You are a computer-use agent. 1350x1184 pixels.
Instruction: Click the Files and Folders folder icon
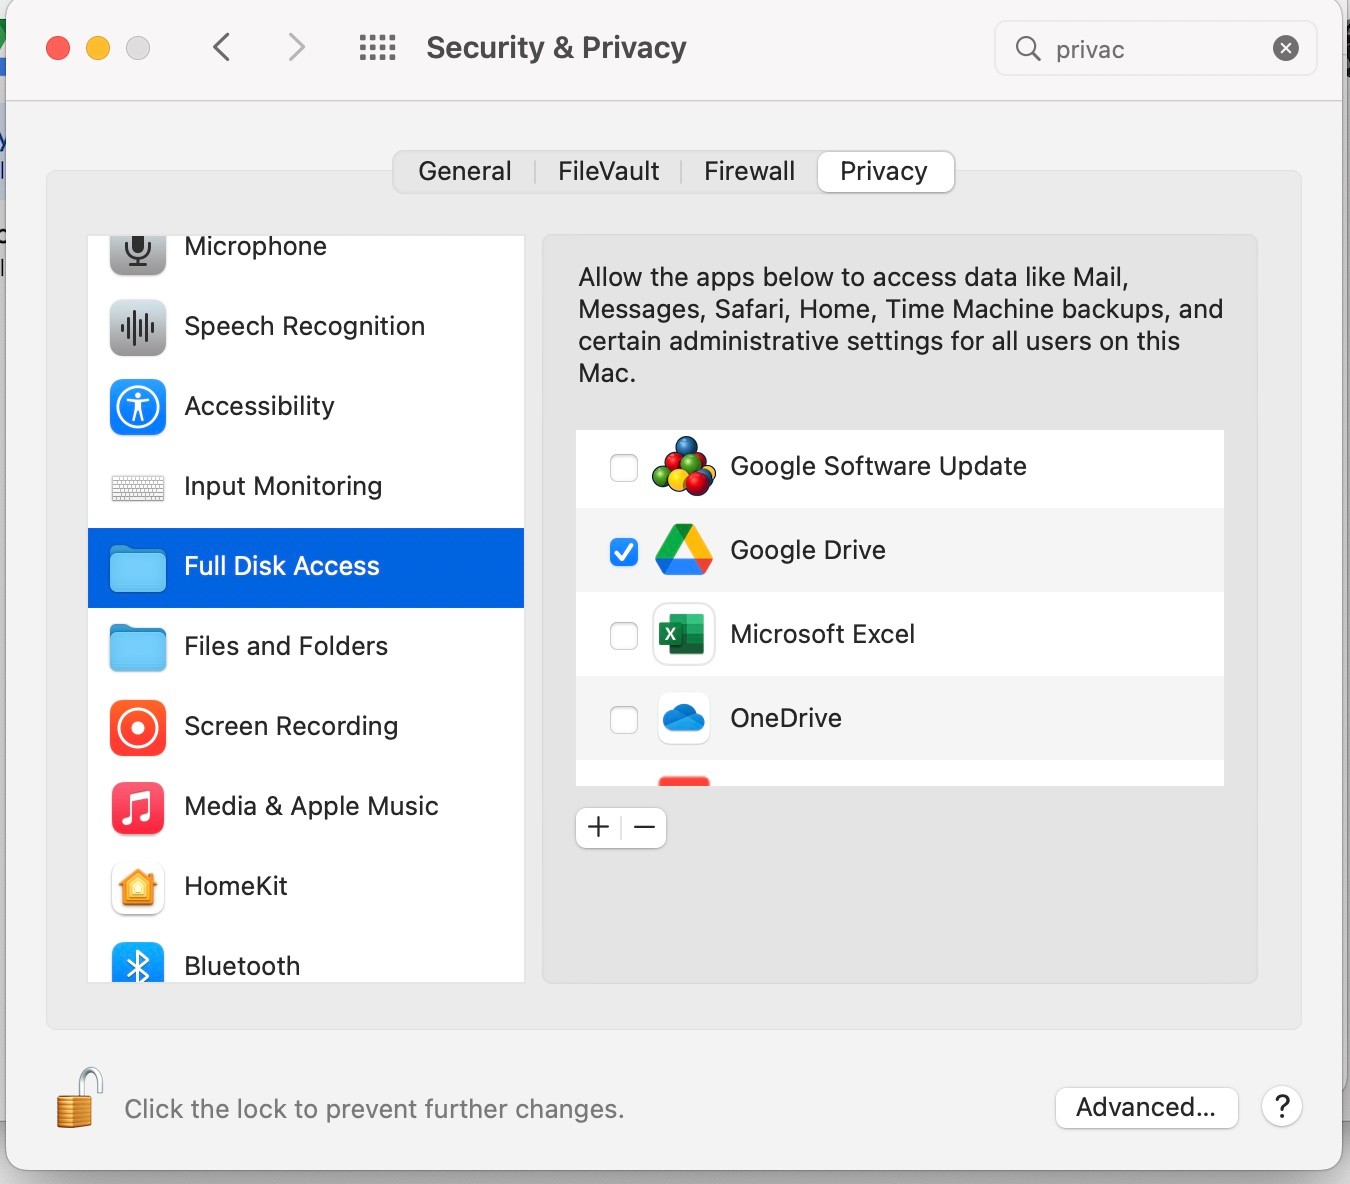tap(138, 648)
